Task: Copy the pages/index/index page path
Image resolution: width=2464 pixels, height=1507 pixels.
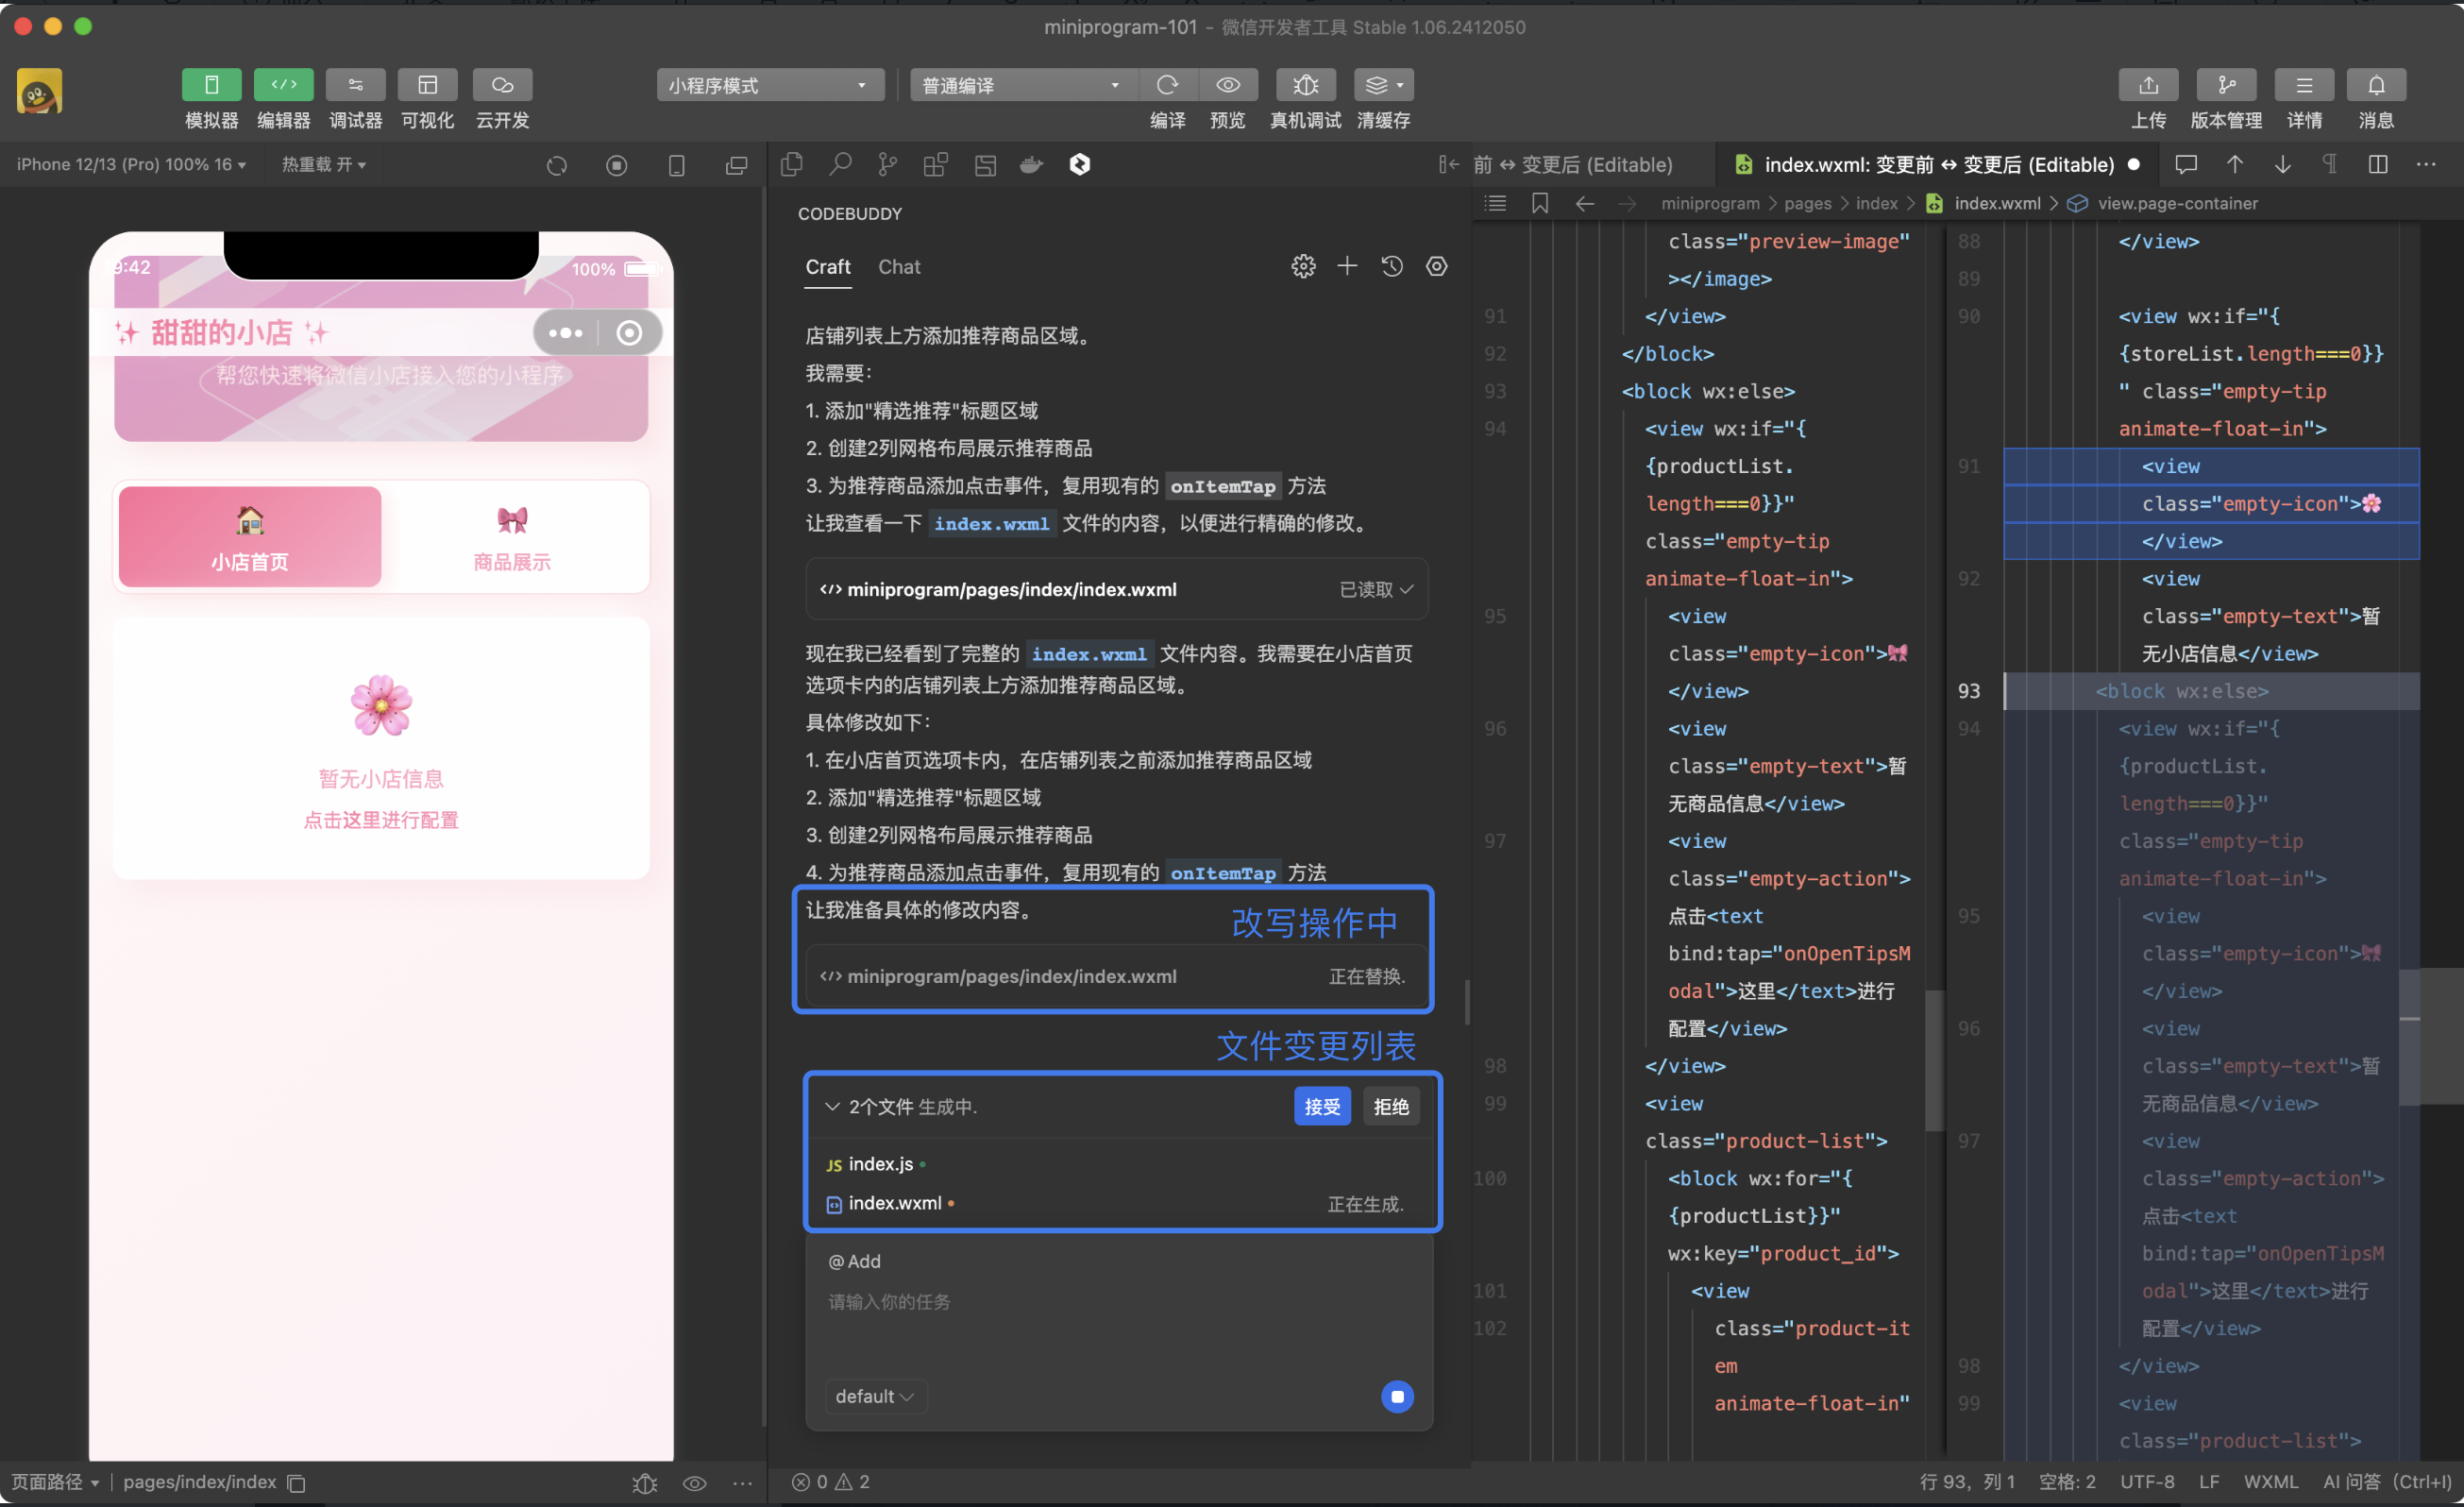Action: 296,1483
